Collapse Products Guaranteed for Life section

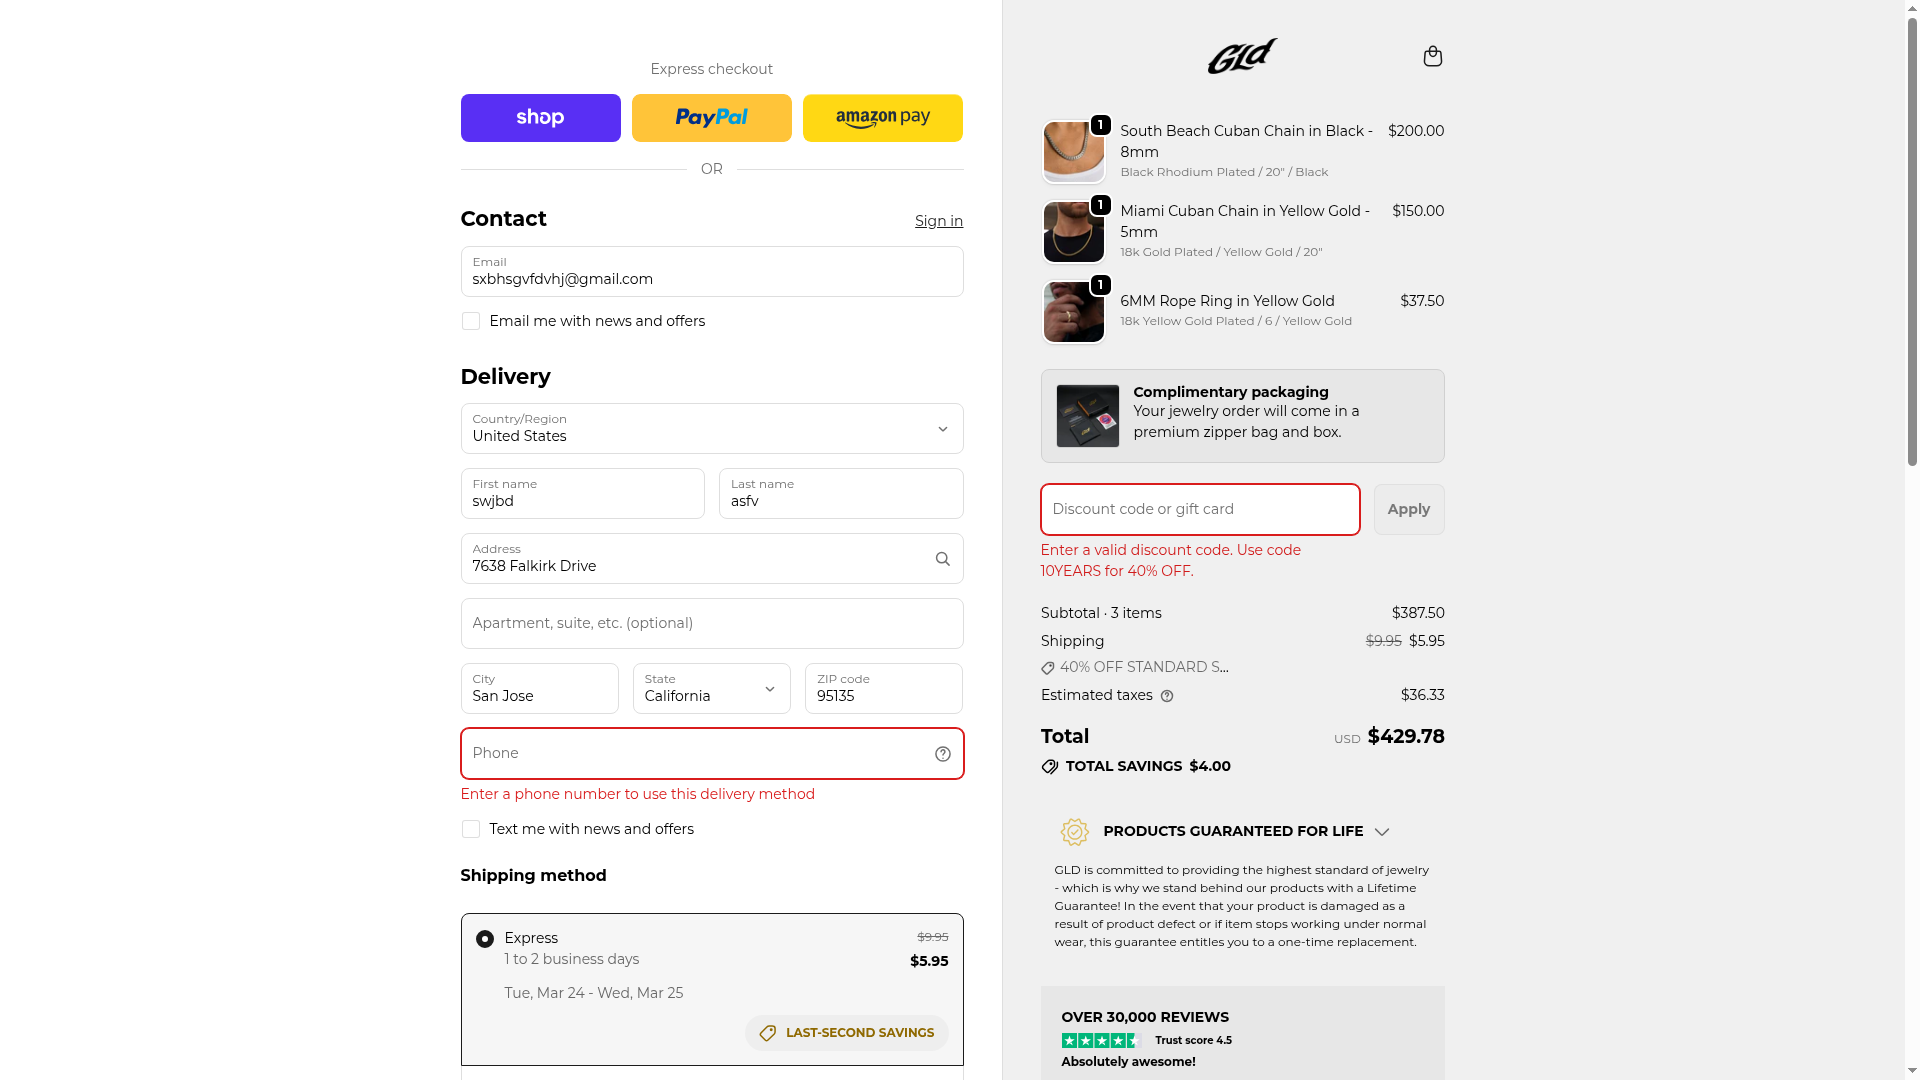tap(1381, 832)
